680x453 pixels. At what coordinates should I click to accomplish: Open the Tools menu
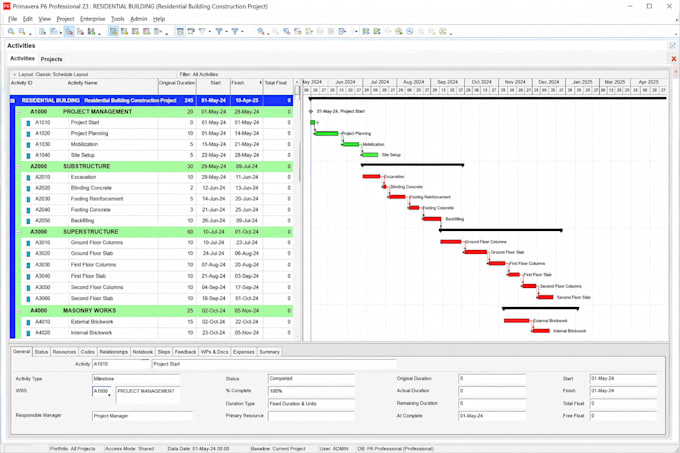tap(118, 19)
